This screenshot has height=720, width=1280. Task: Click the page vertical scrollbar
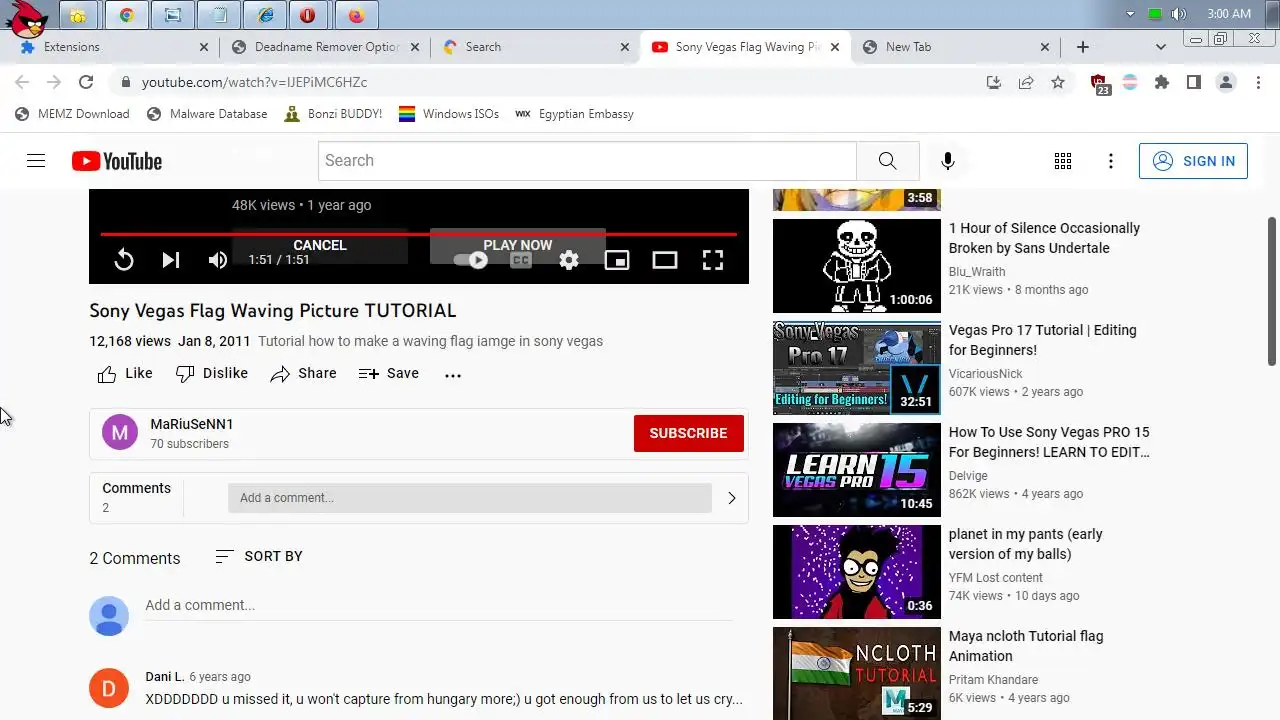point(1272,290)
